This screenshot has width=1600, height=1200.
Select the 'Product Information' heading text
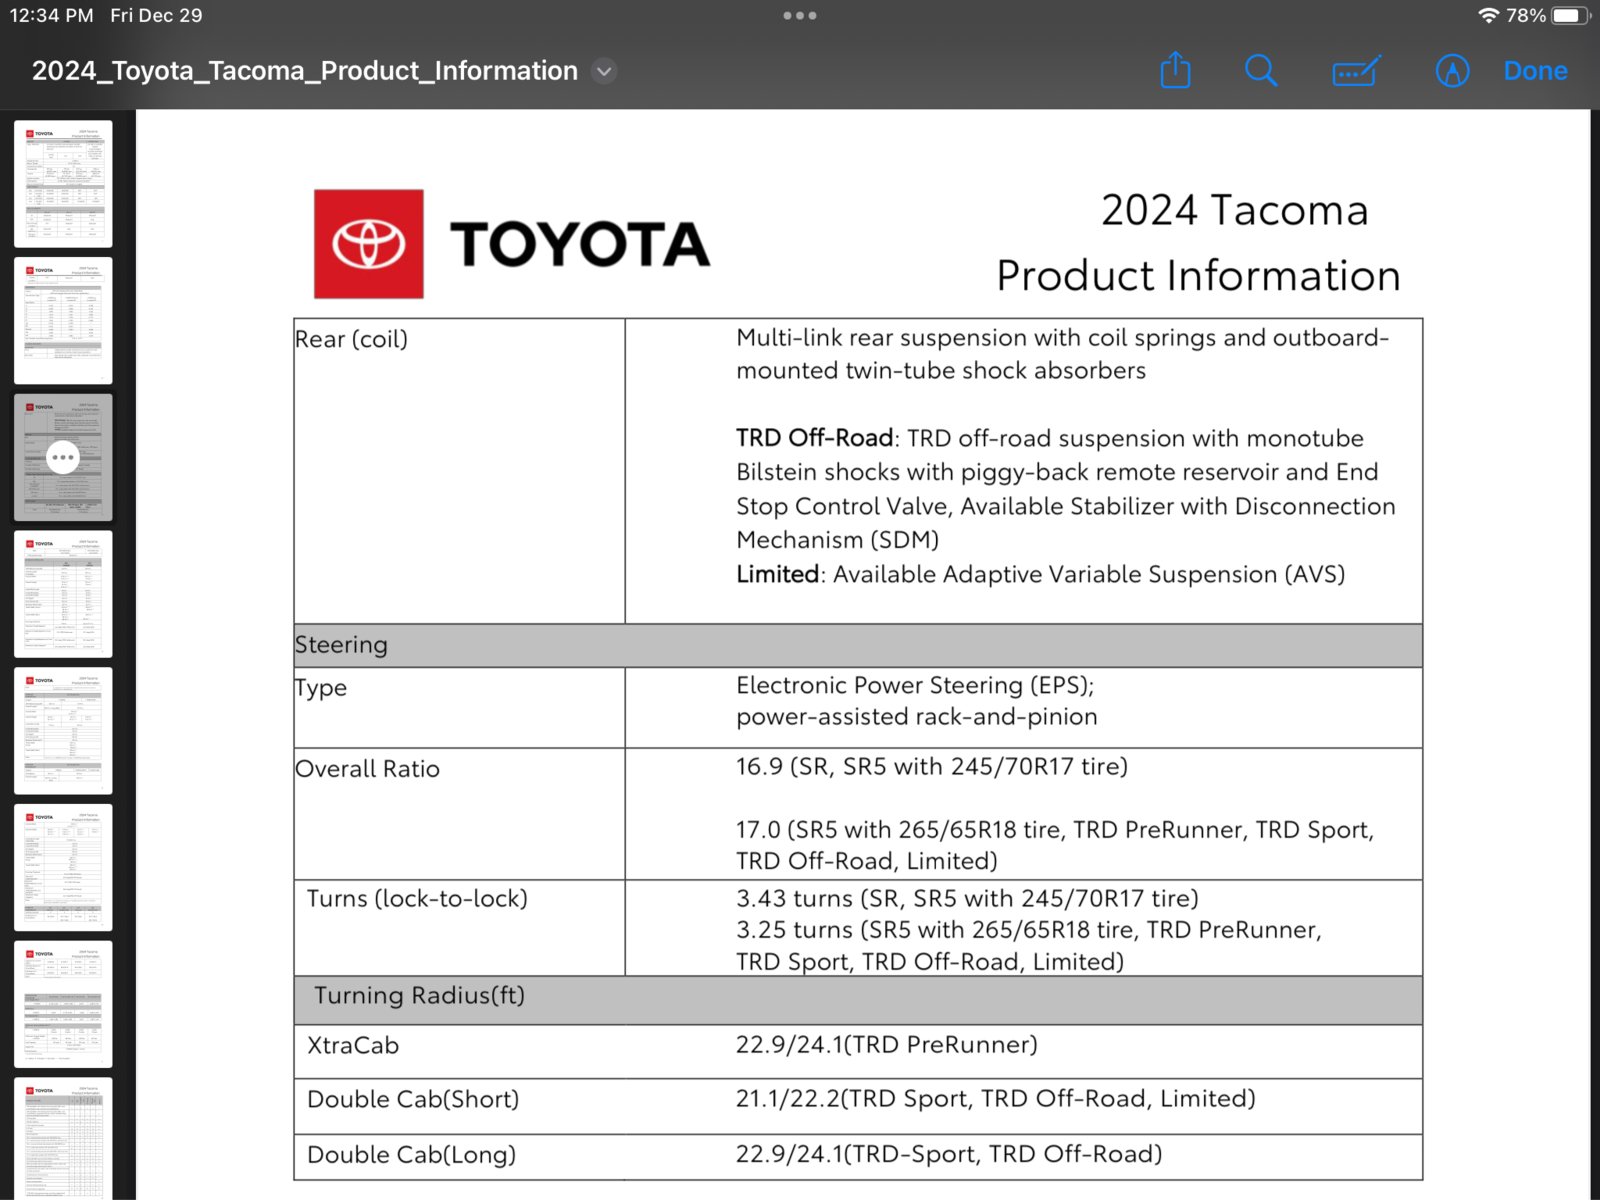click(1199, 275)
